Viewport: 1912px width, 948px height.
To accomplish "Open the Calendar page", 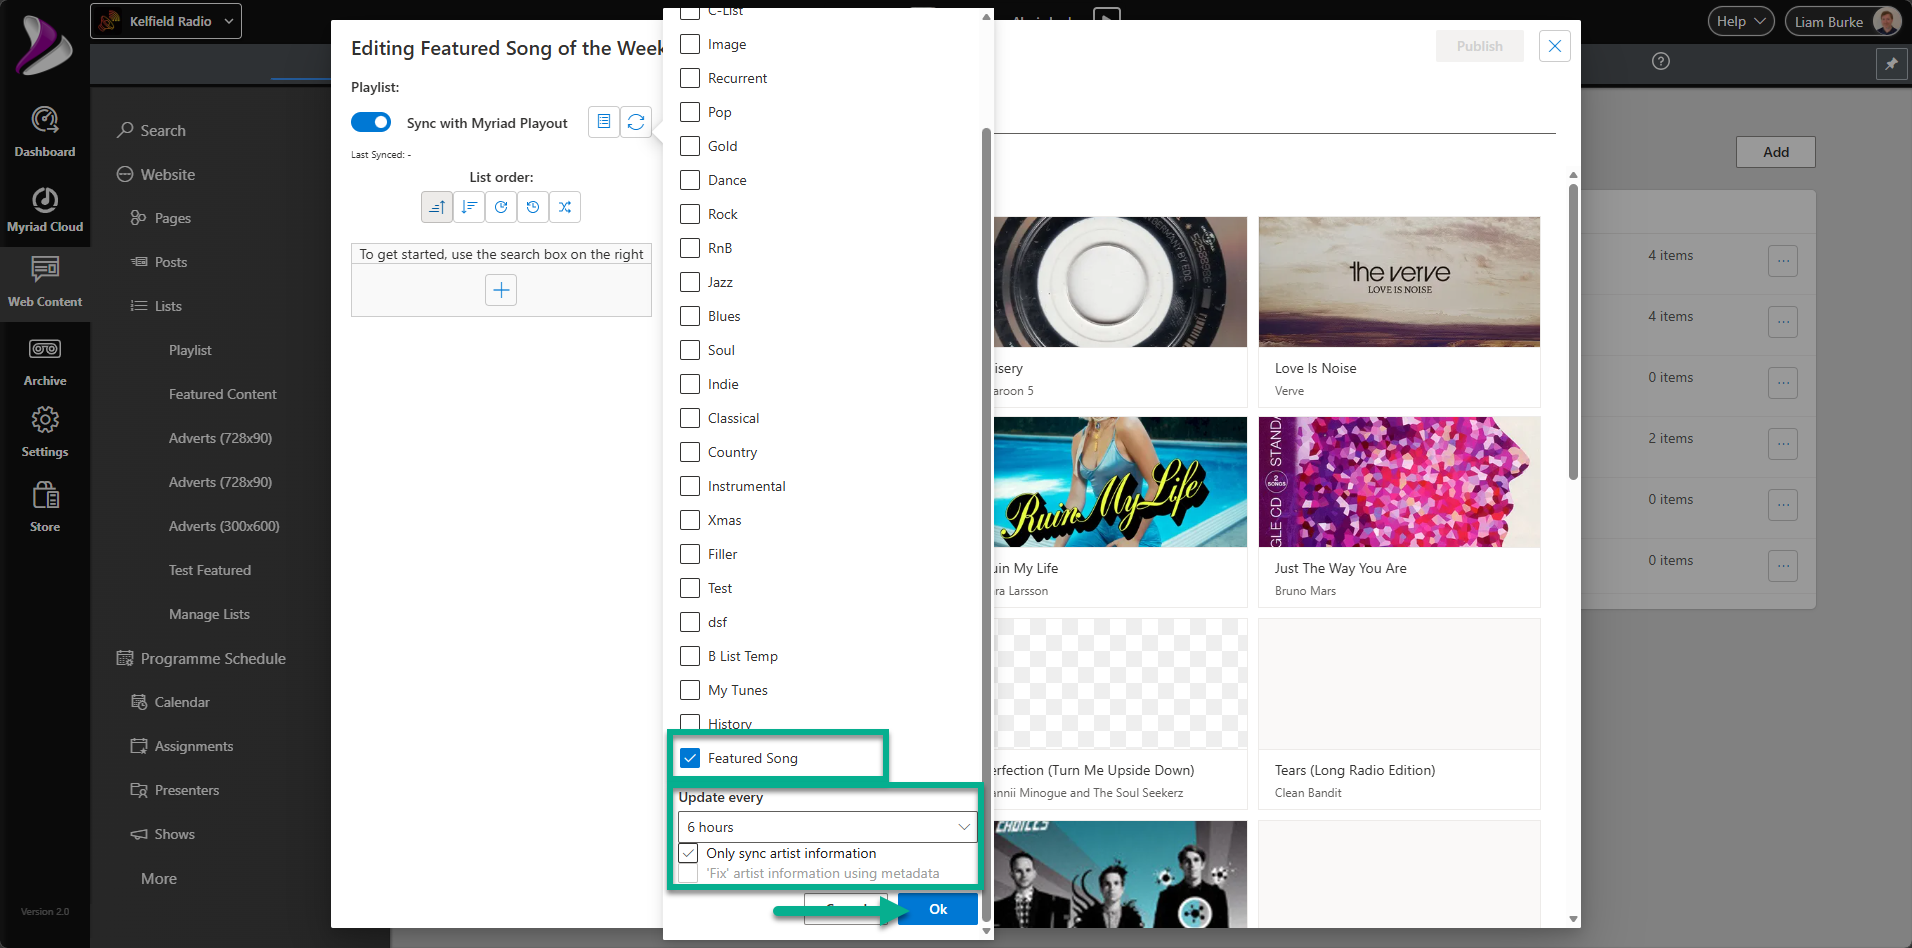I will click(170, 702).
